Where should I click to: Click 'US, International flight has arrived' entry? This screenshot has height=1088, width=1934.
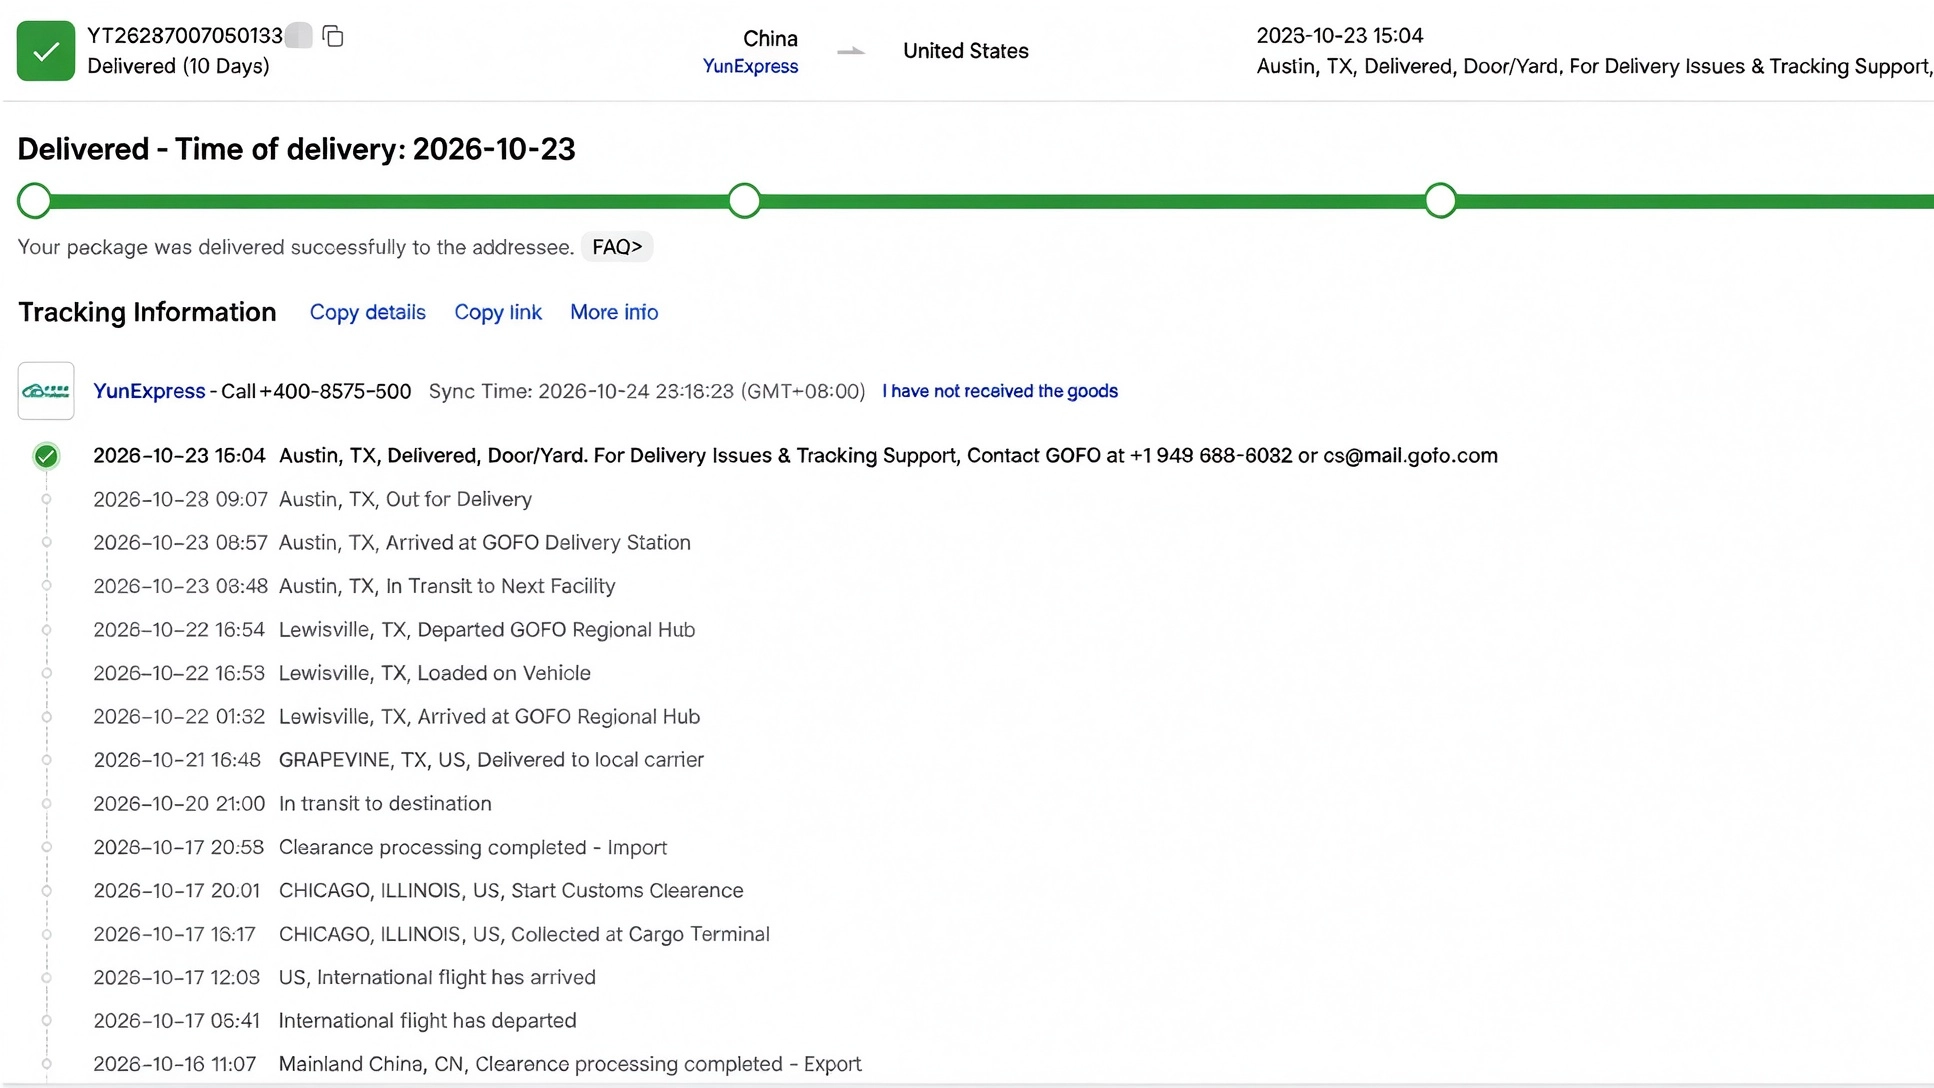pos(437,978)
